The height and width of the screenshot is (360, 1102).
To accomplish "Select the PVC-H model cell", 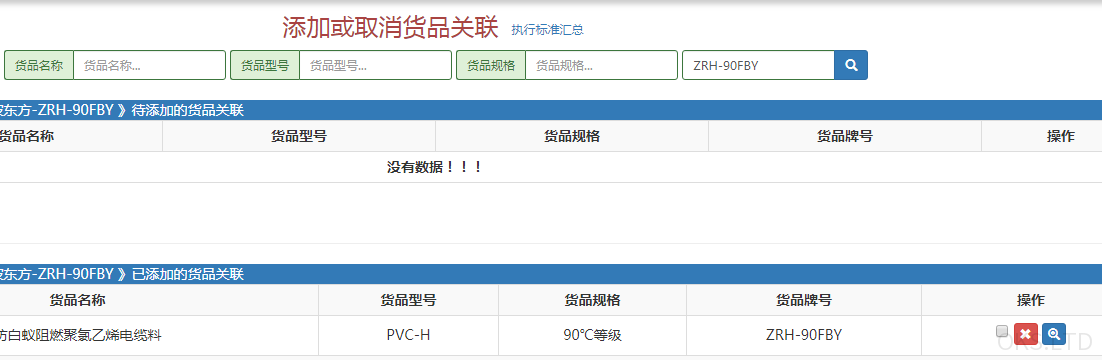I will click(x=408, y=335).
